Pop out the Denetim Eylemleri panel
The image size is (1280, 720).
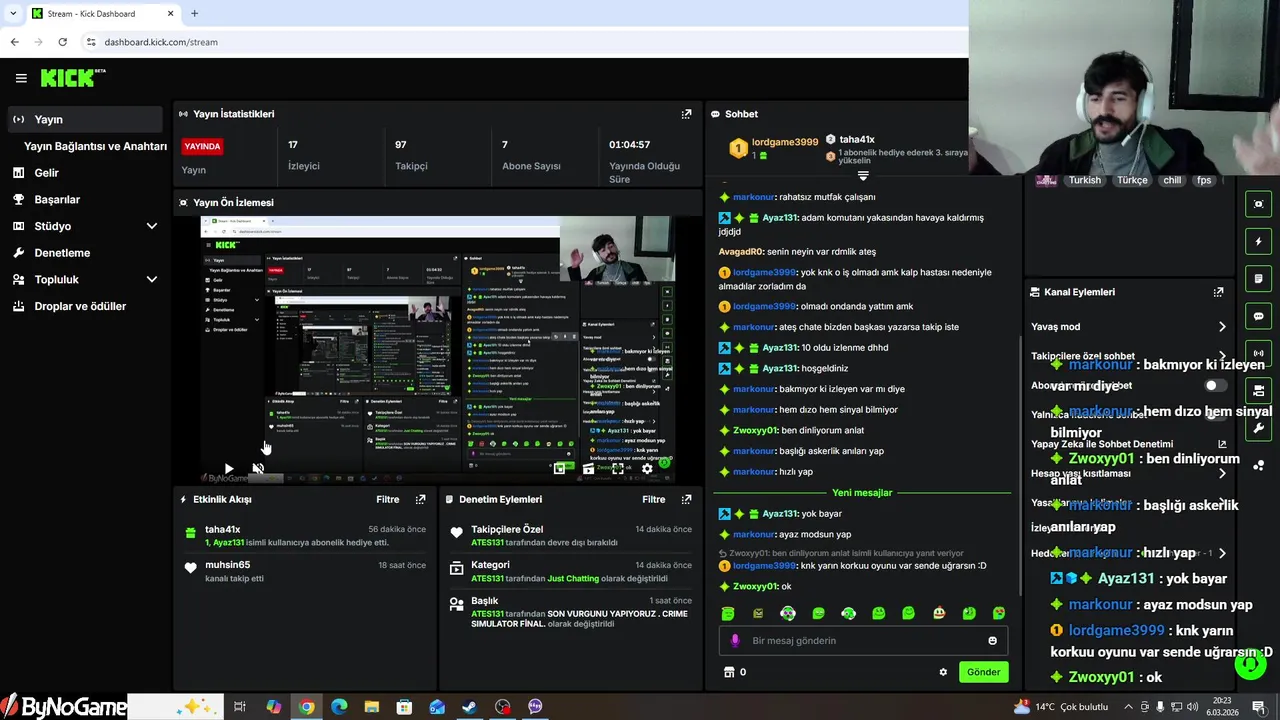point(686,499)
